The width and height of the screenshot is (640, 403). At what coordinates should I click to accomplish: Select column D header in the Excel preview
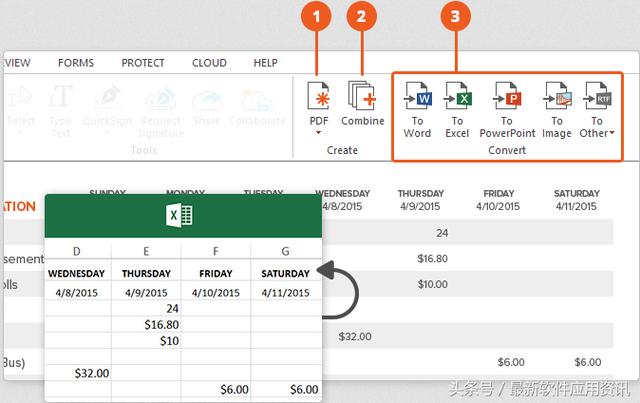click(77, 252)
